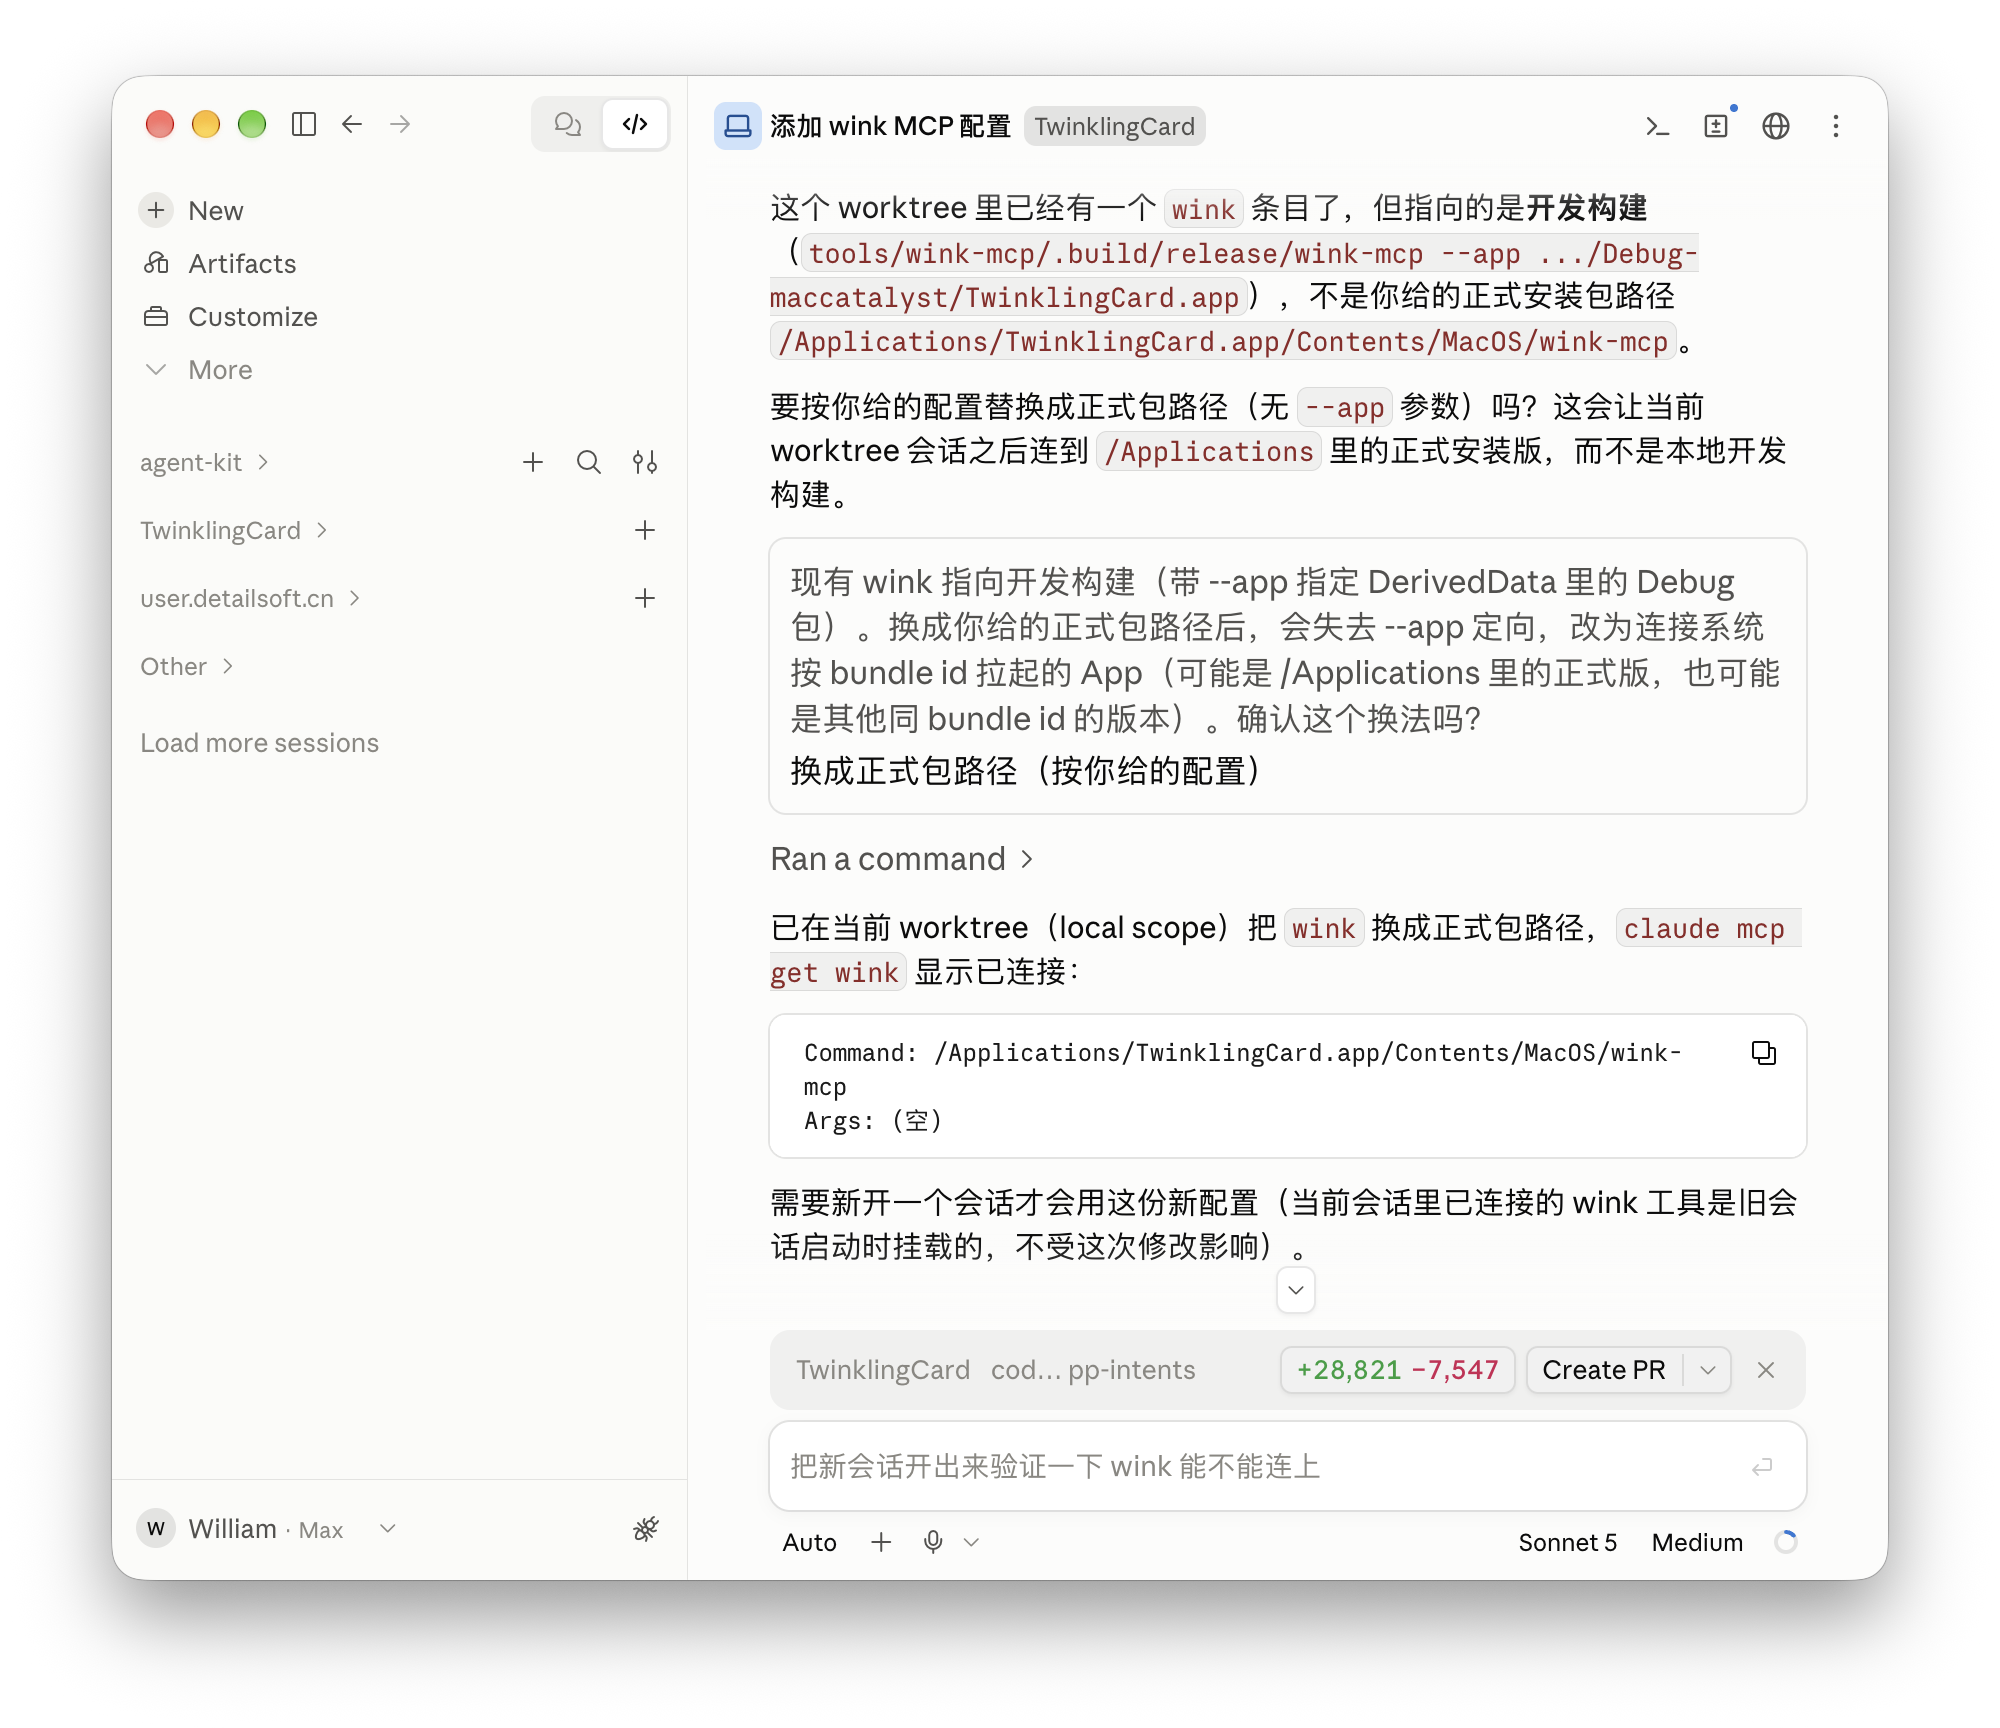Image resolution: width=2000 pixels, height=1728 pixels.
Task: Click the local session laptop icon
Action: pyautogui.click(x=738, y=126)
